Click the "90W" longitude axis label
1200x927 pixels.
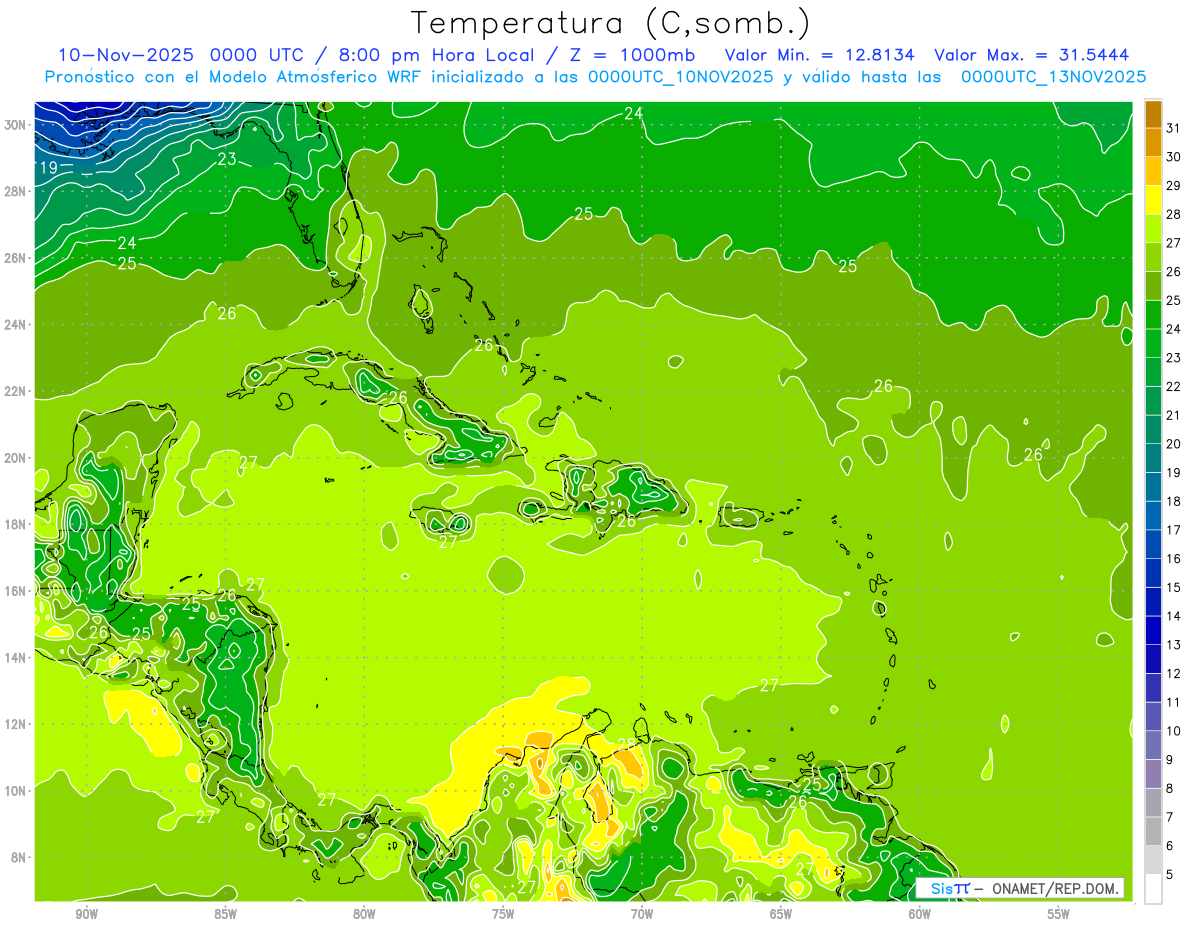click(86, 914)
